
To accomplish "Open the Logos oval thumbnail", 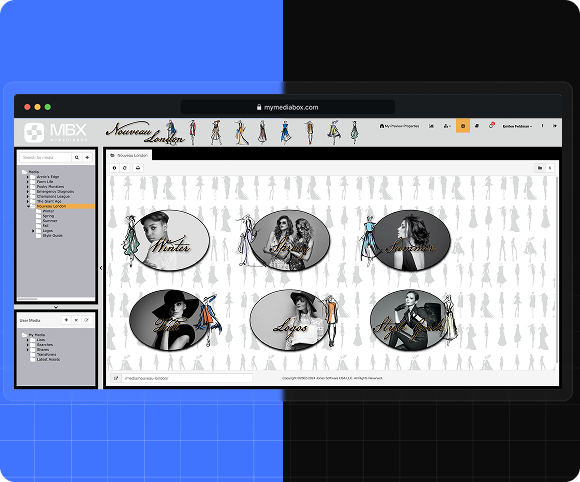I will [x=289, y=320].
